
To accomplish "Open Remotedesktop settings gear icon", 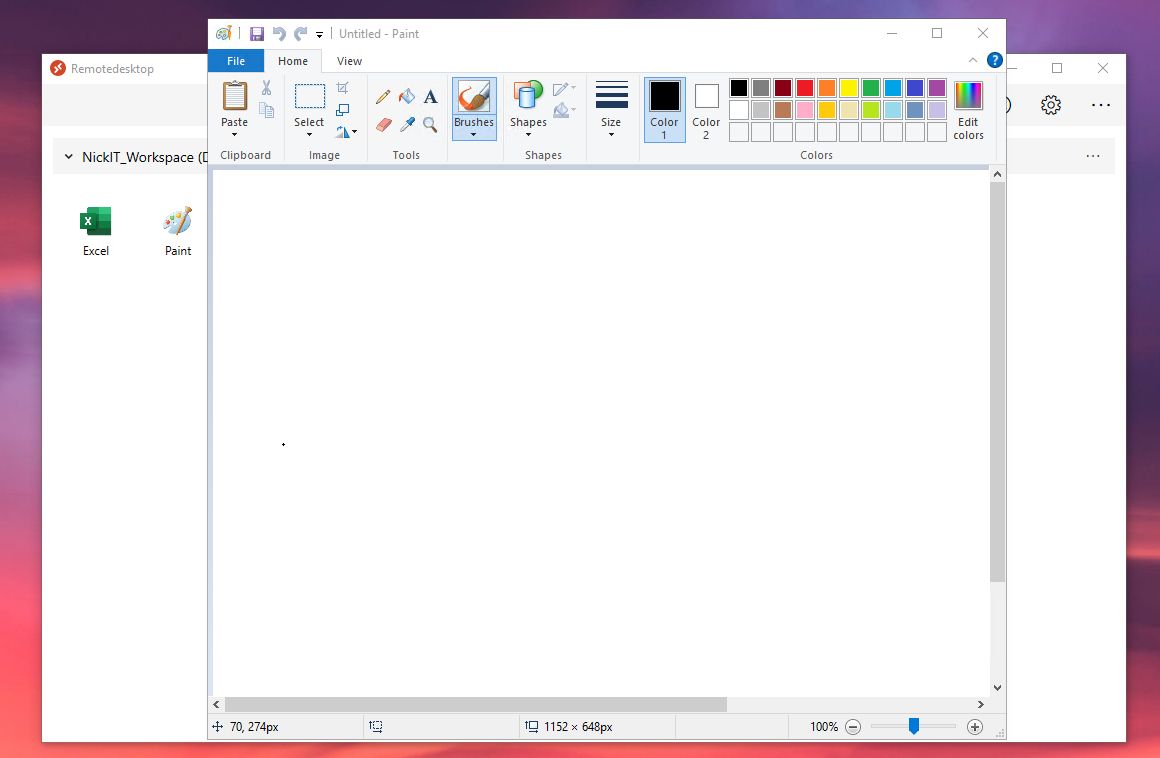I will click(1051, 105).
